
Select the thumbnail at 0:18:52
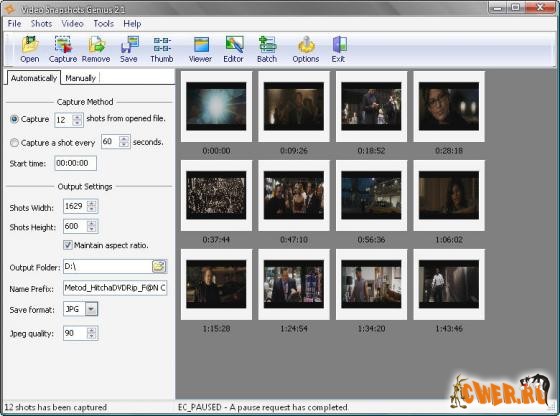[x=371, y=106]
